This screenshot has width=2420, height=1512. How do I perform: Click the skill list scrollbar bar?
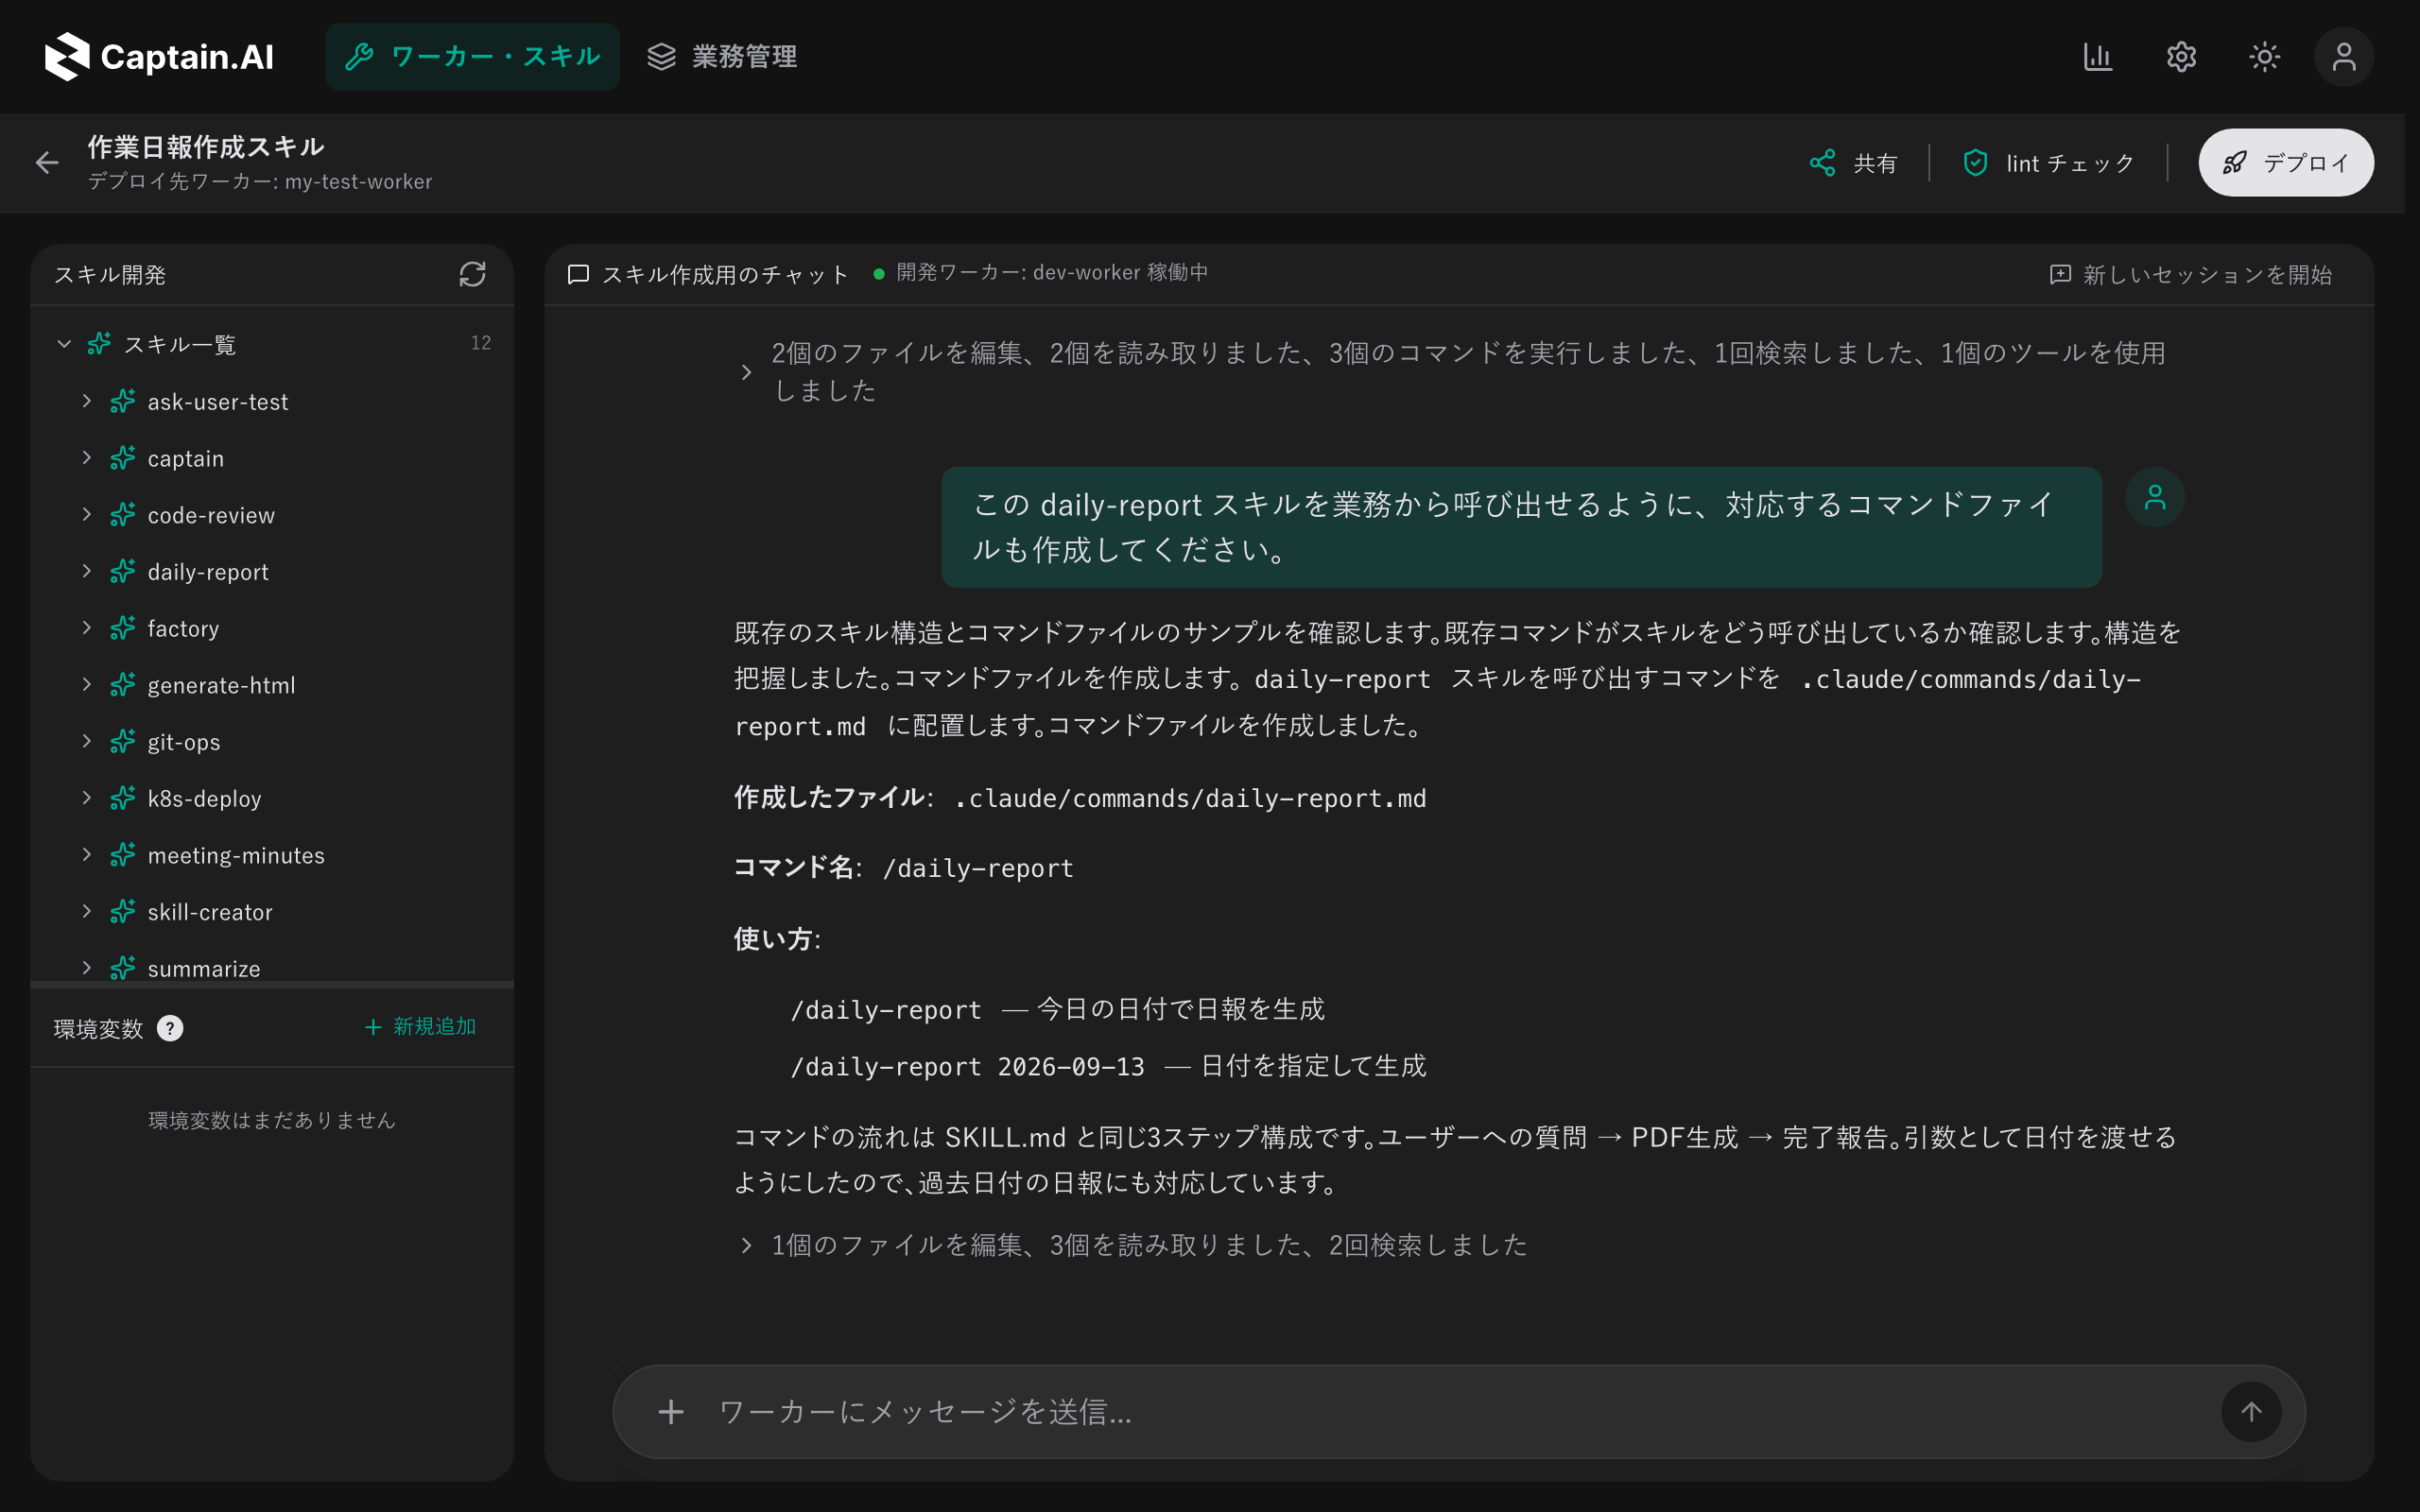click(272, 985)
